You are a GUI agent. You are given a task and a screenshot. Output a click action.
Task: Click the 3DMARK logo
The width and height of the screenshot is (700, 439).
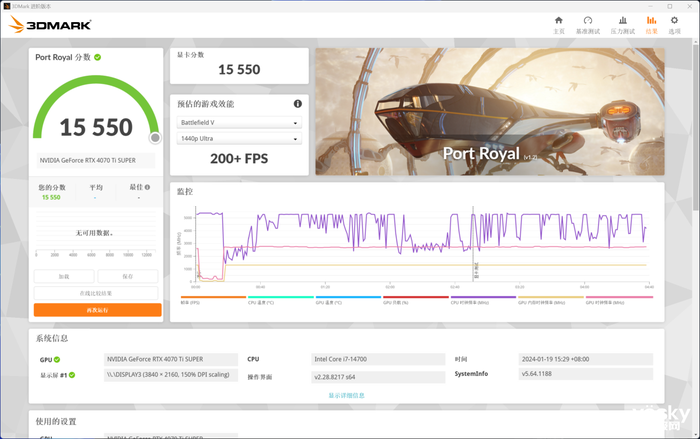50,25
